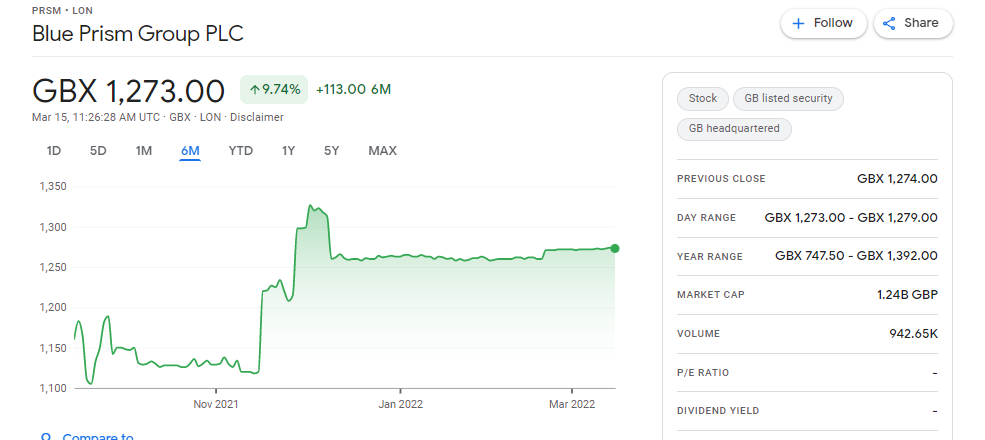This screenshot has width=985, height=440.
Task: Click the DAY RANGE label
Action: (x=706, y=218)
